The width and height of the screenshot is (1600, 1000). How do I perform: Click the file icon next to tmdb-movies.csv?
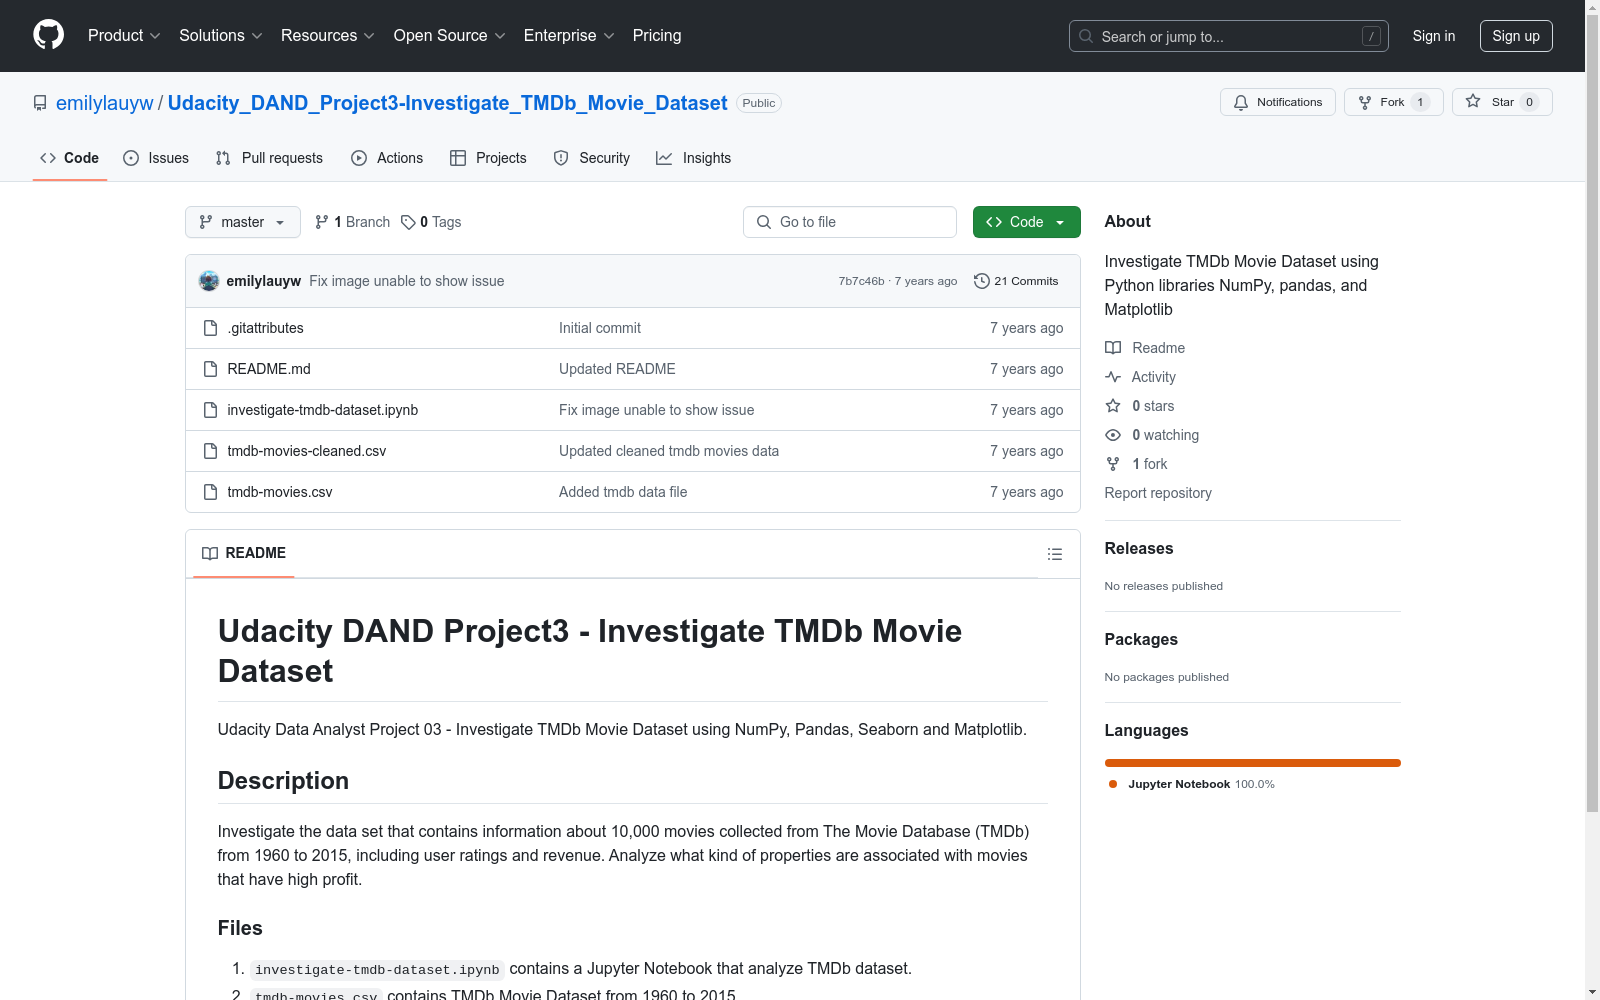tap(210, 492)
